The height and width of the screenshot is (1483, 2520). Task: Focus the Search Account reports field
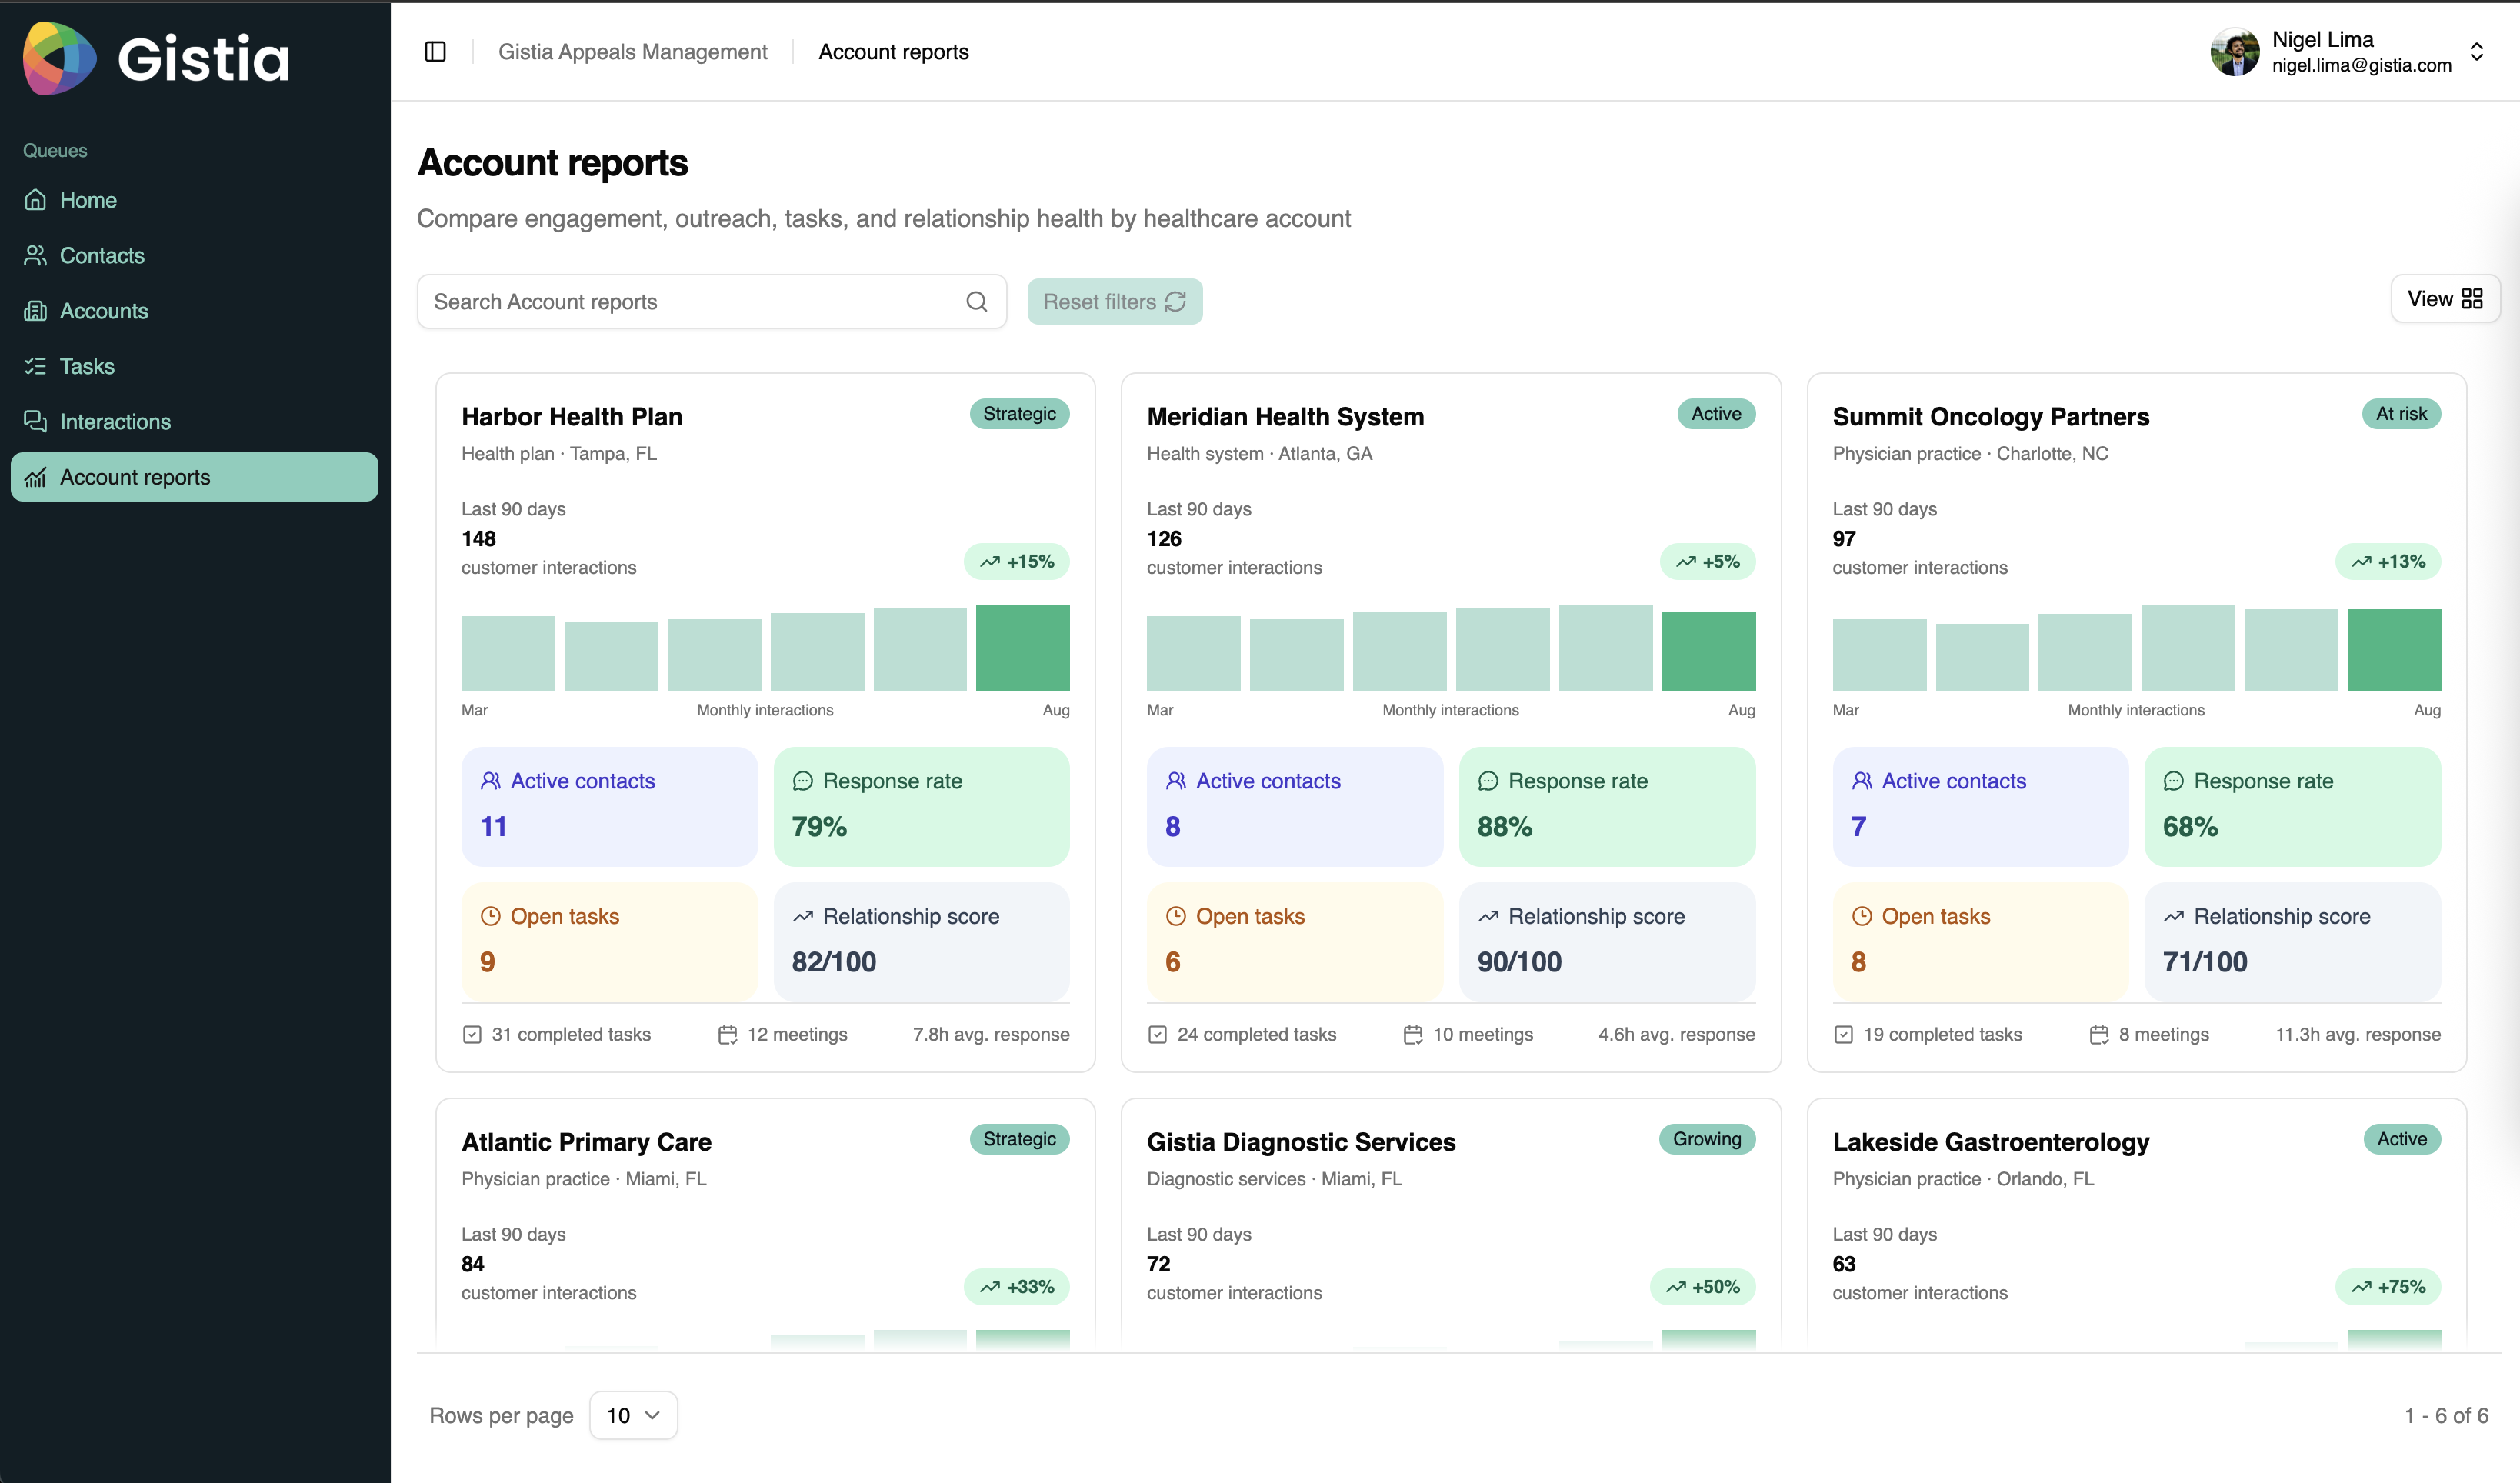pos(711,302)
